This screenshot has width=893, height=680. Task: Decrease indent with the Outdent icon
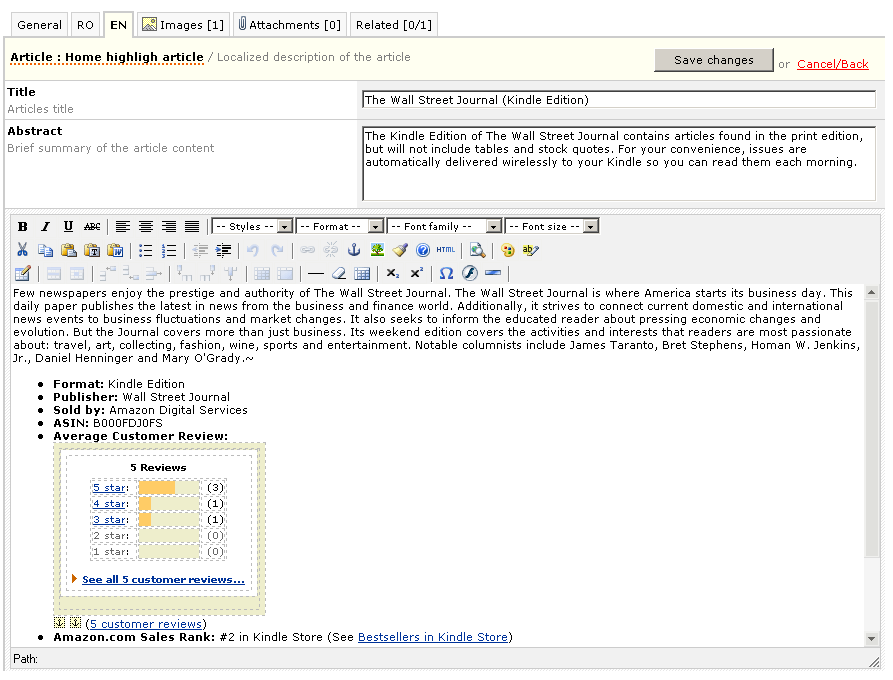tap(200, 249)
